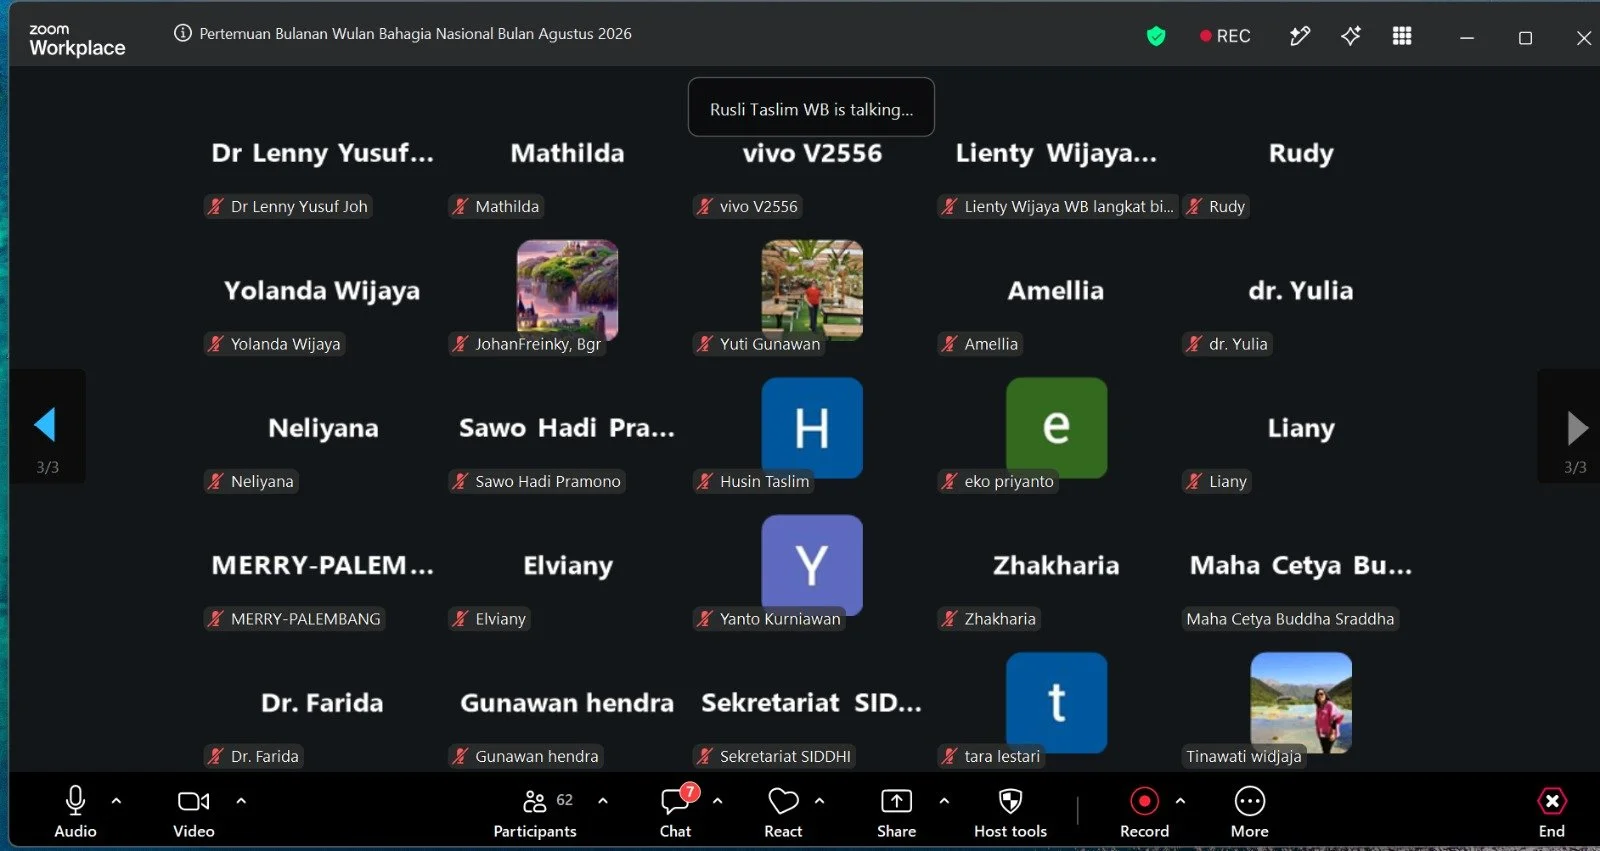The height and width of the screenshot is (851, 1600).
Task: Click the Gunawan hendra name label
Action: tap(526, 756)
